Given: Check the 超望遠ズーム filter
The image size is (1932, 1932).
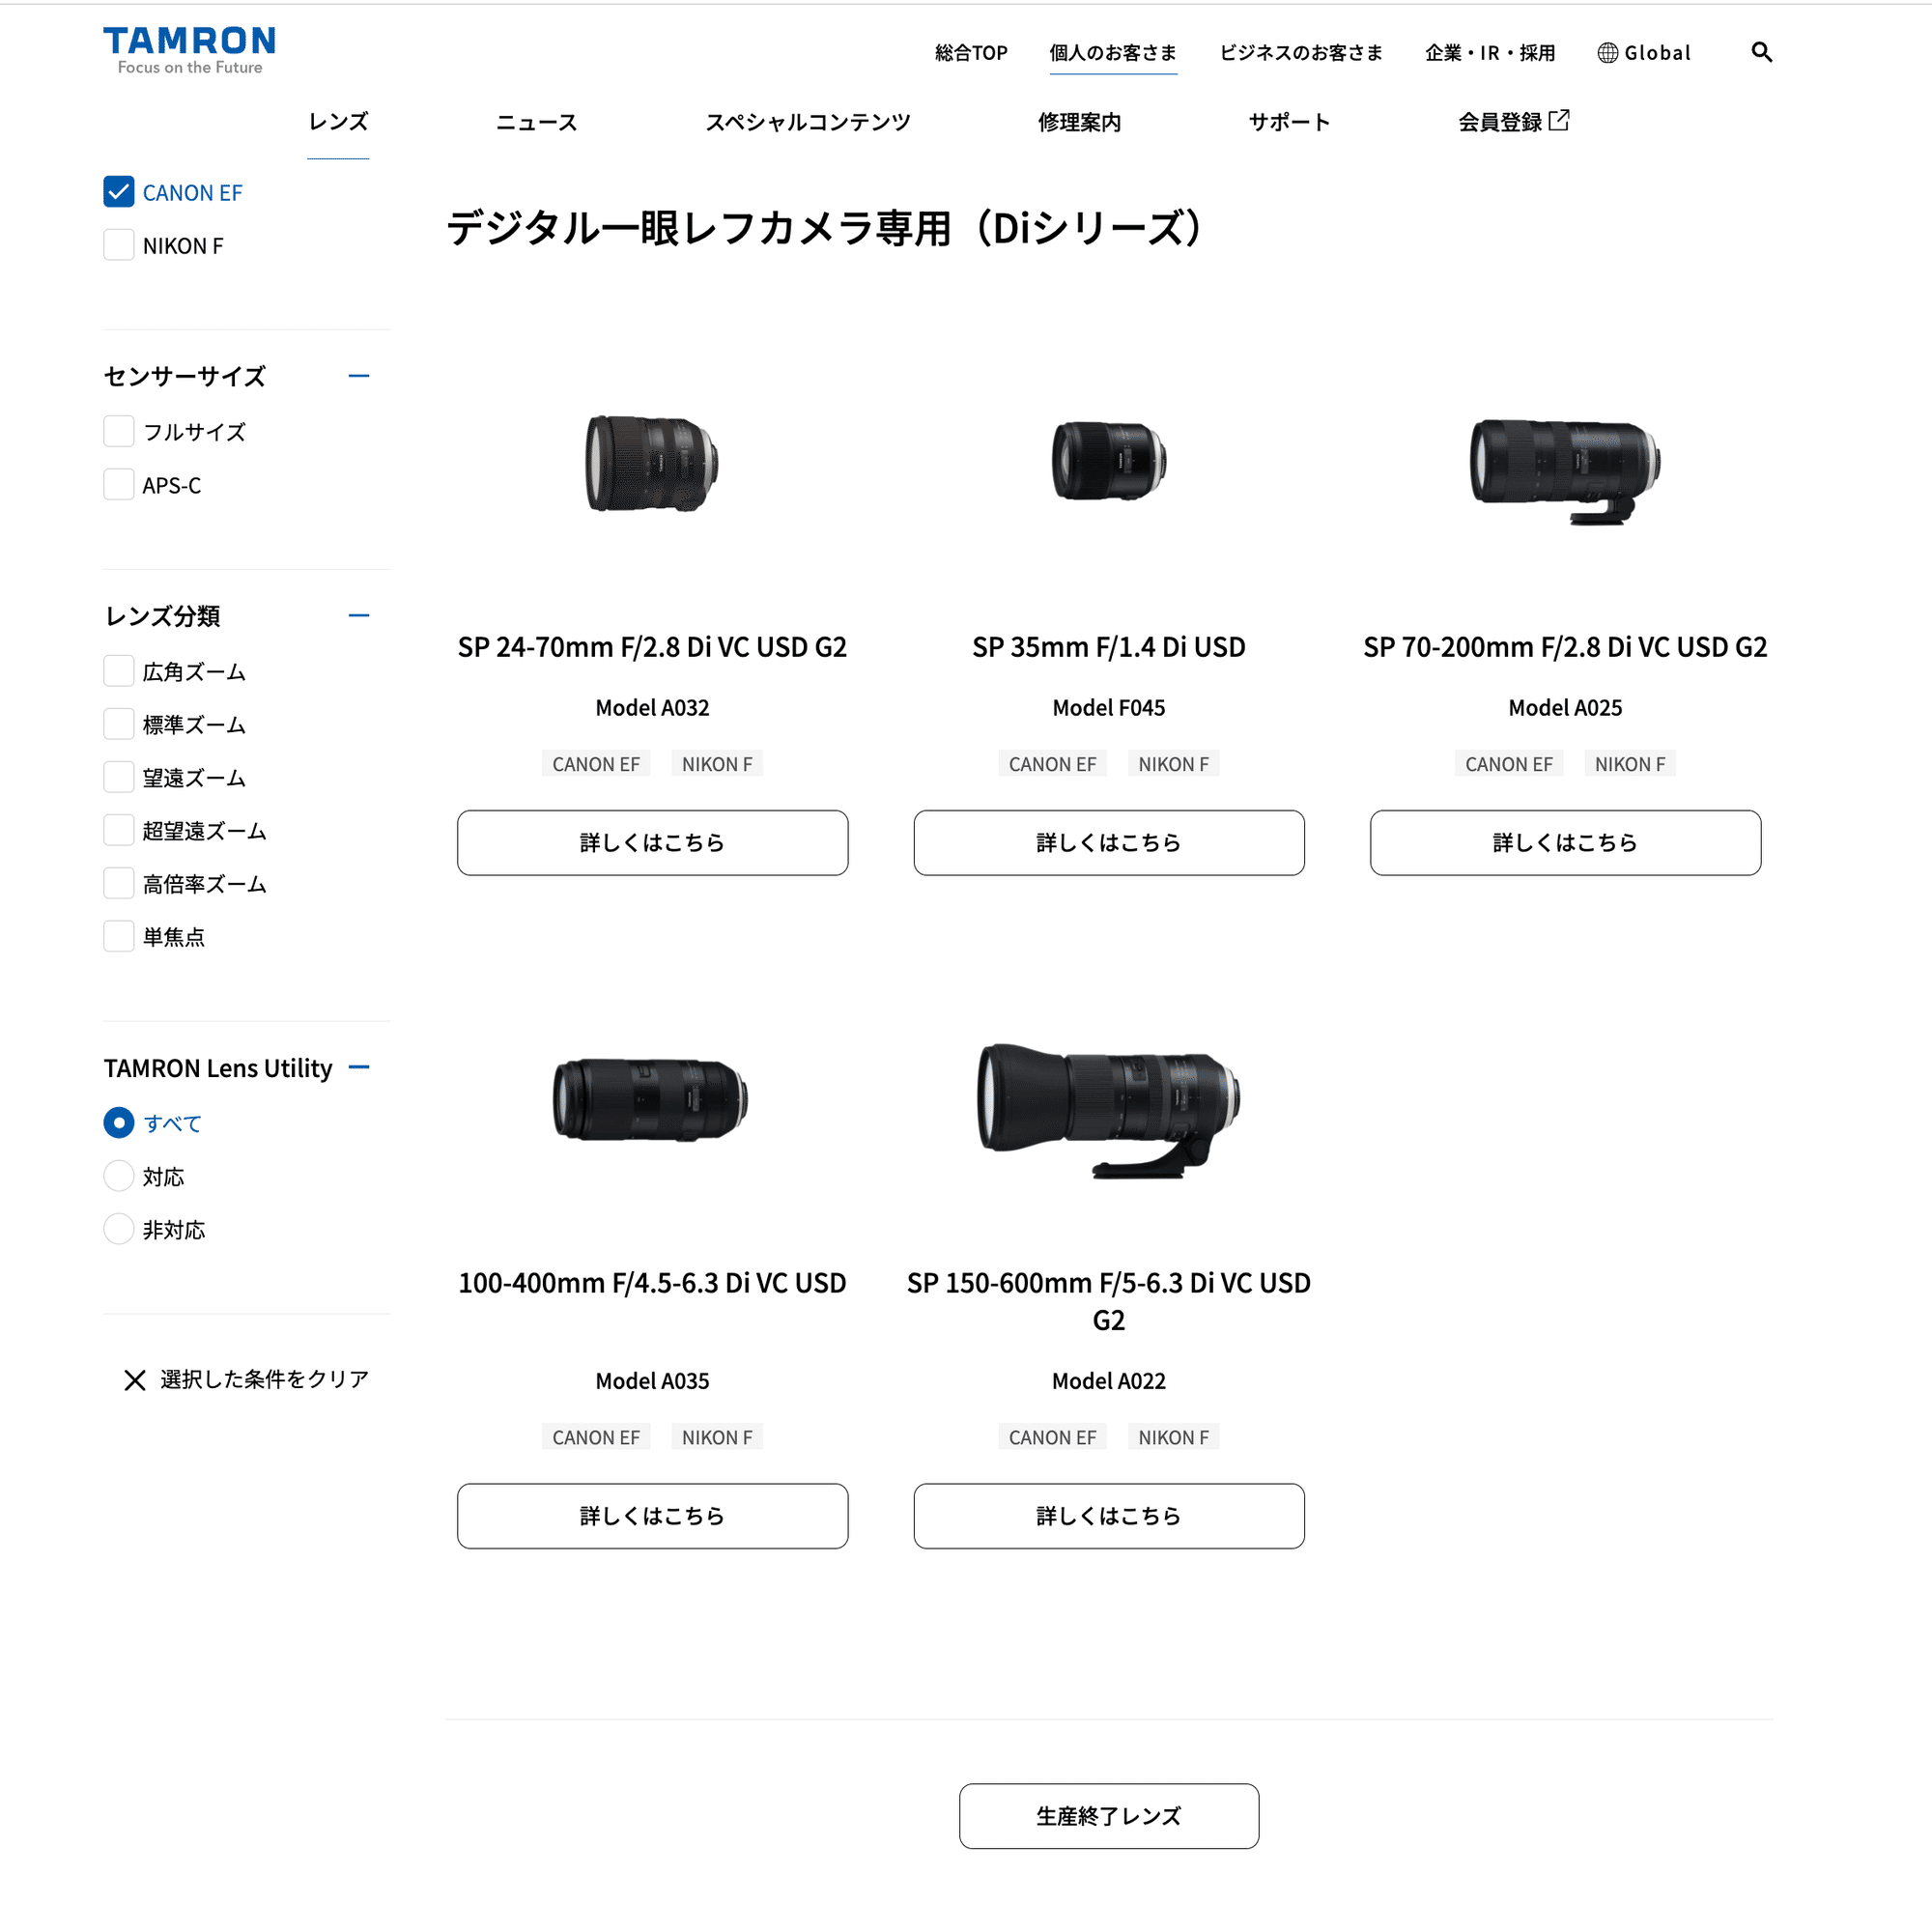Looking at the screenshot, I should [x=118, y=829].
